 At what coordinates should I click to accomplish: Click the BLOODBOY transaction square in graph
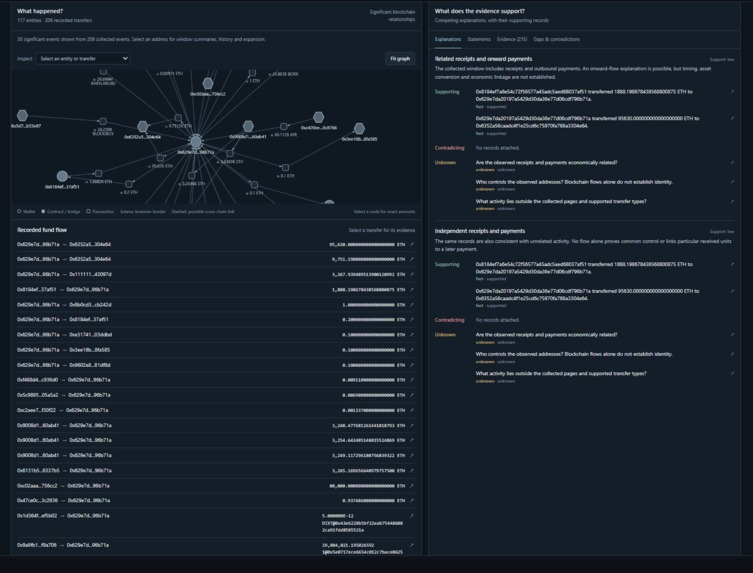(x=103, y=122)
